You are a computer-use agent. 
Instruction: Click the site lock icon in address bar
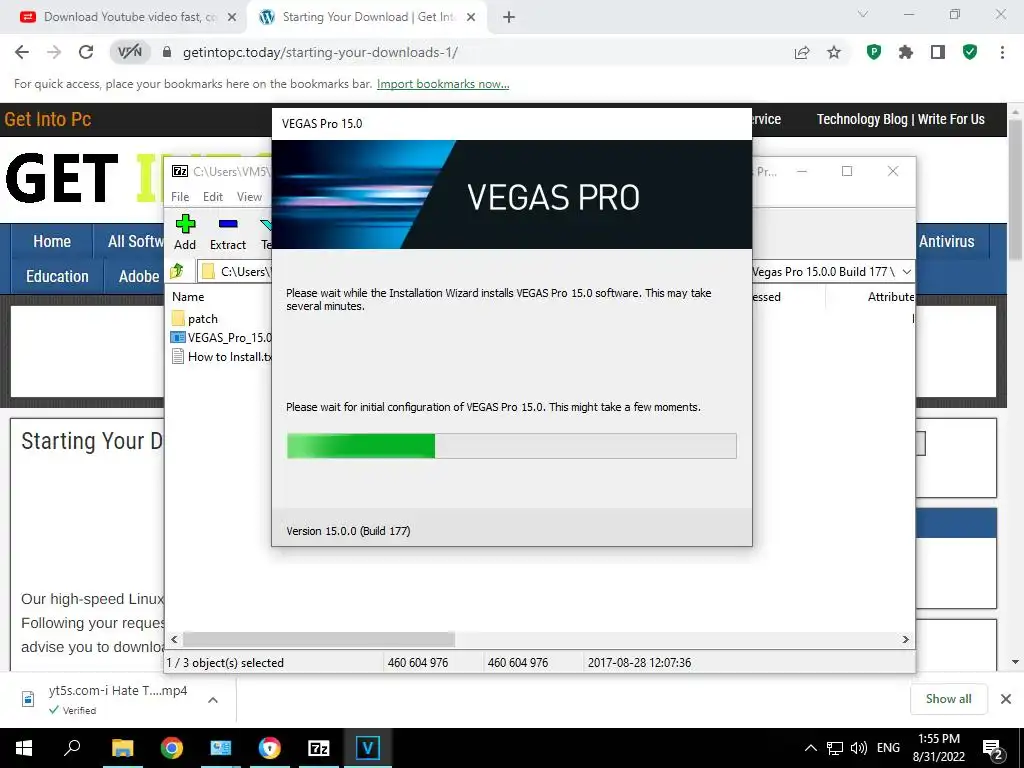point(167,52)
